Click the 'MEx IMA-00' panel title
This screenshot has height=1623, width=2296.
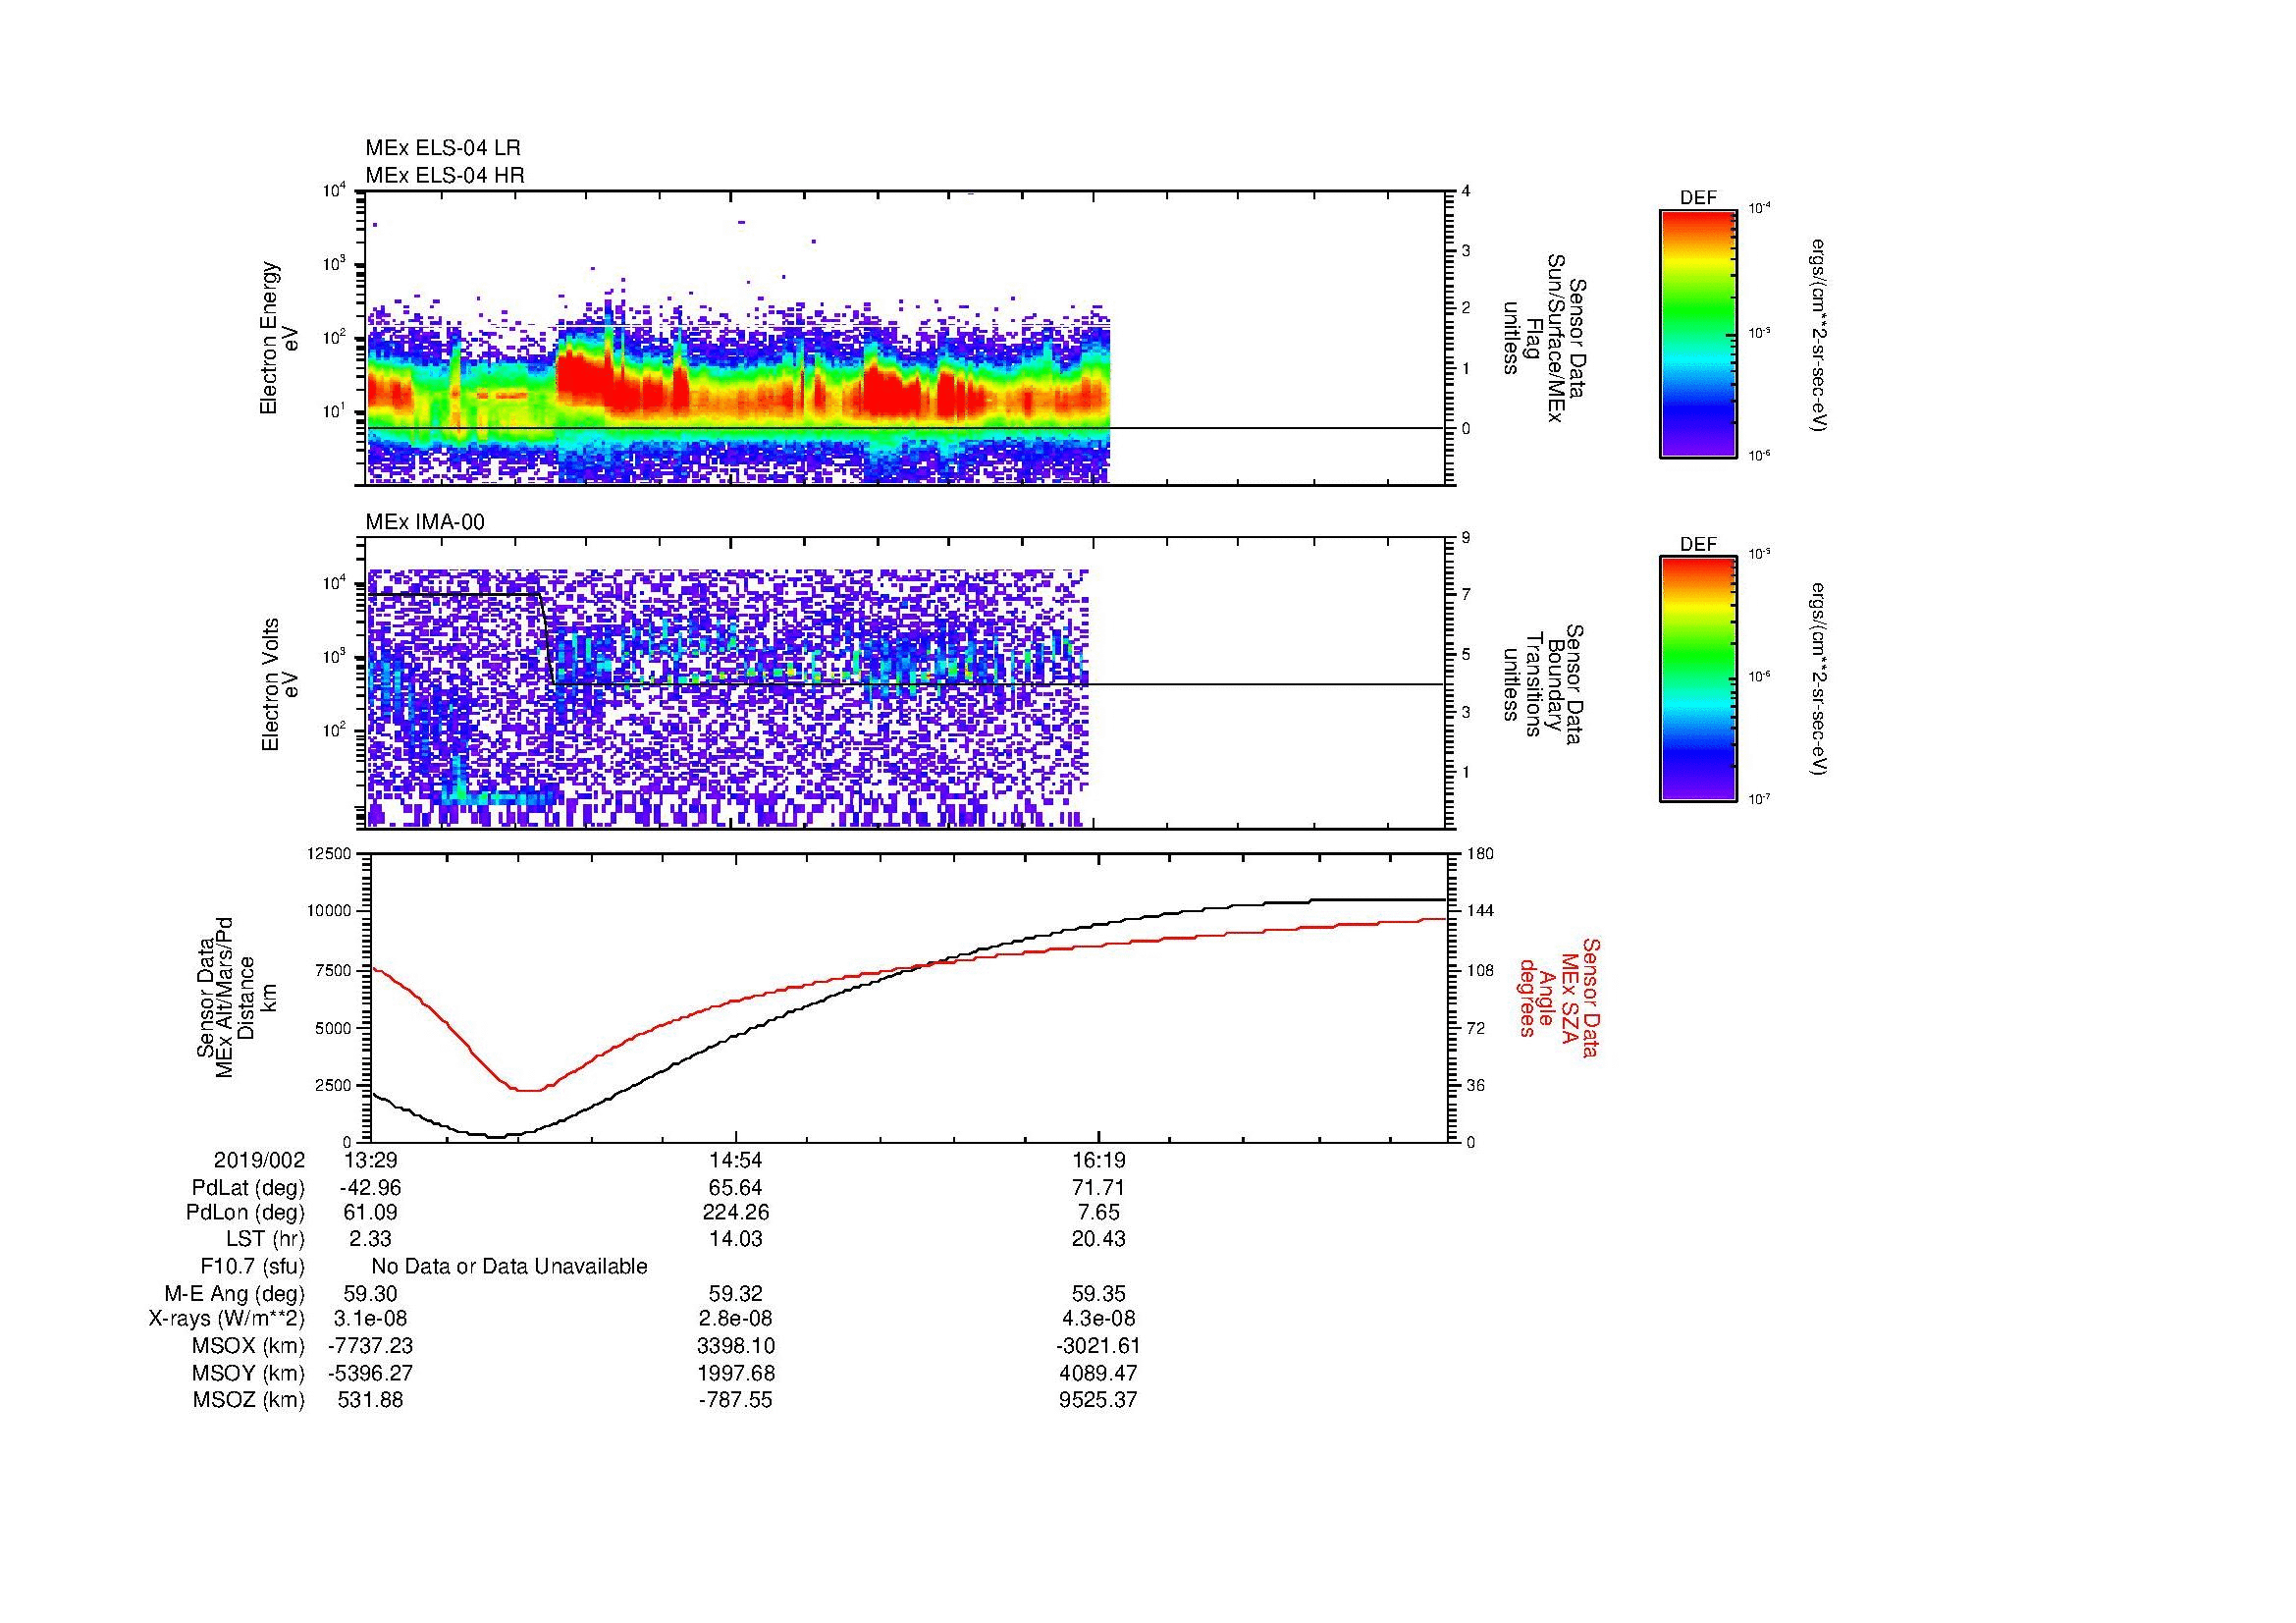click(x=425, y=522)
